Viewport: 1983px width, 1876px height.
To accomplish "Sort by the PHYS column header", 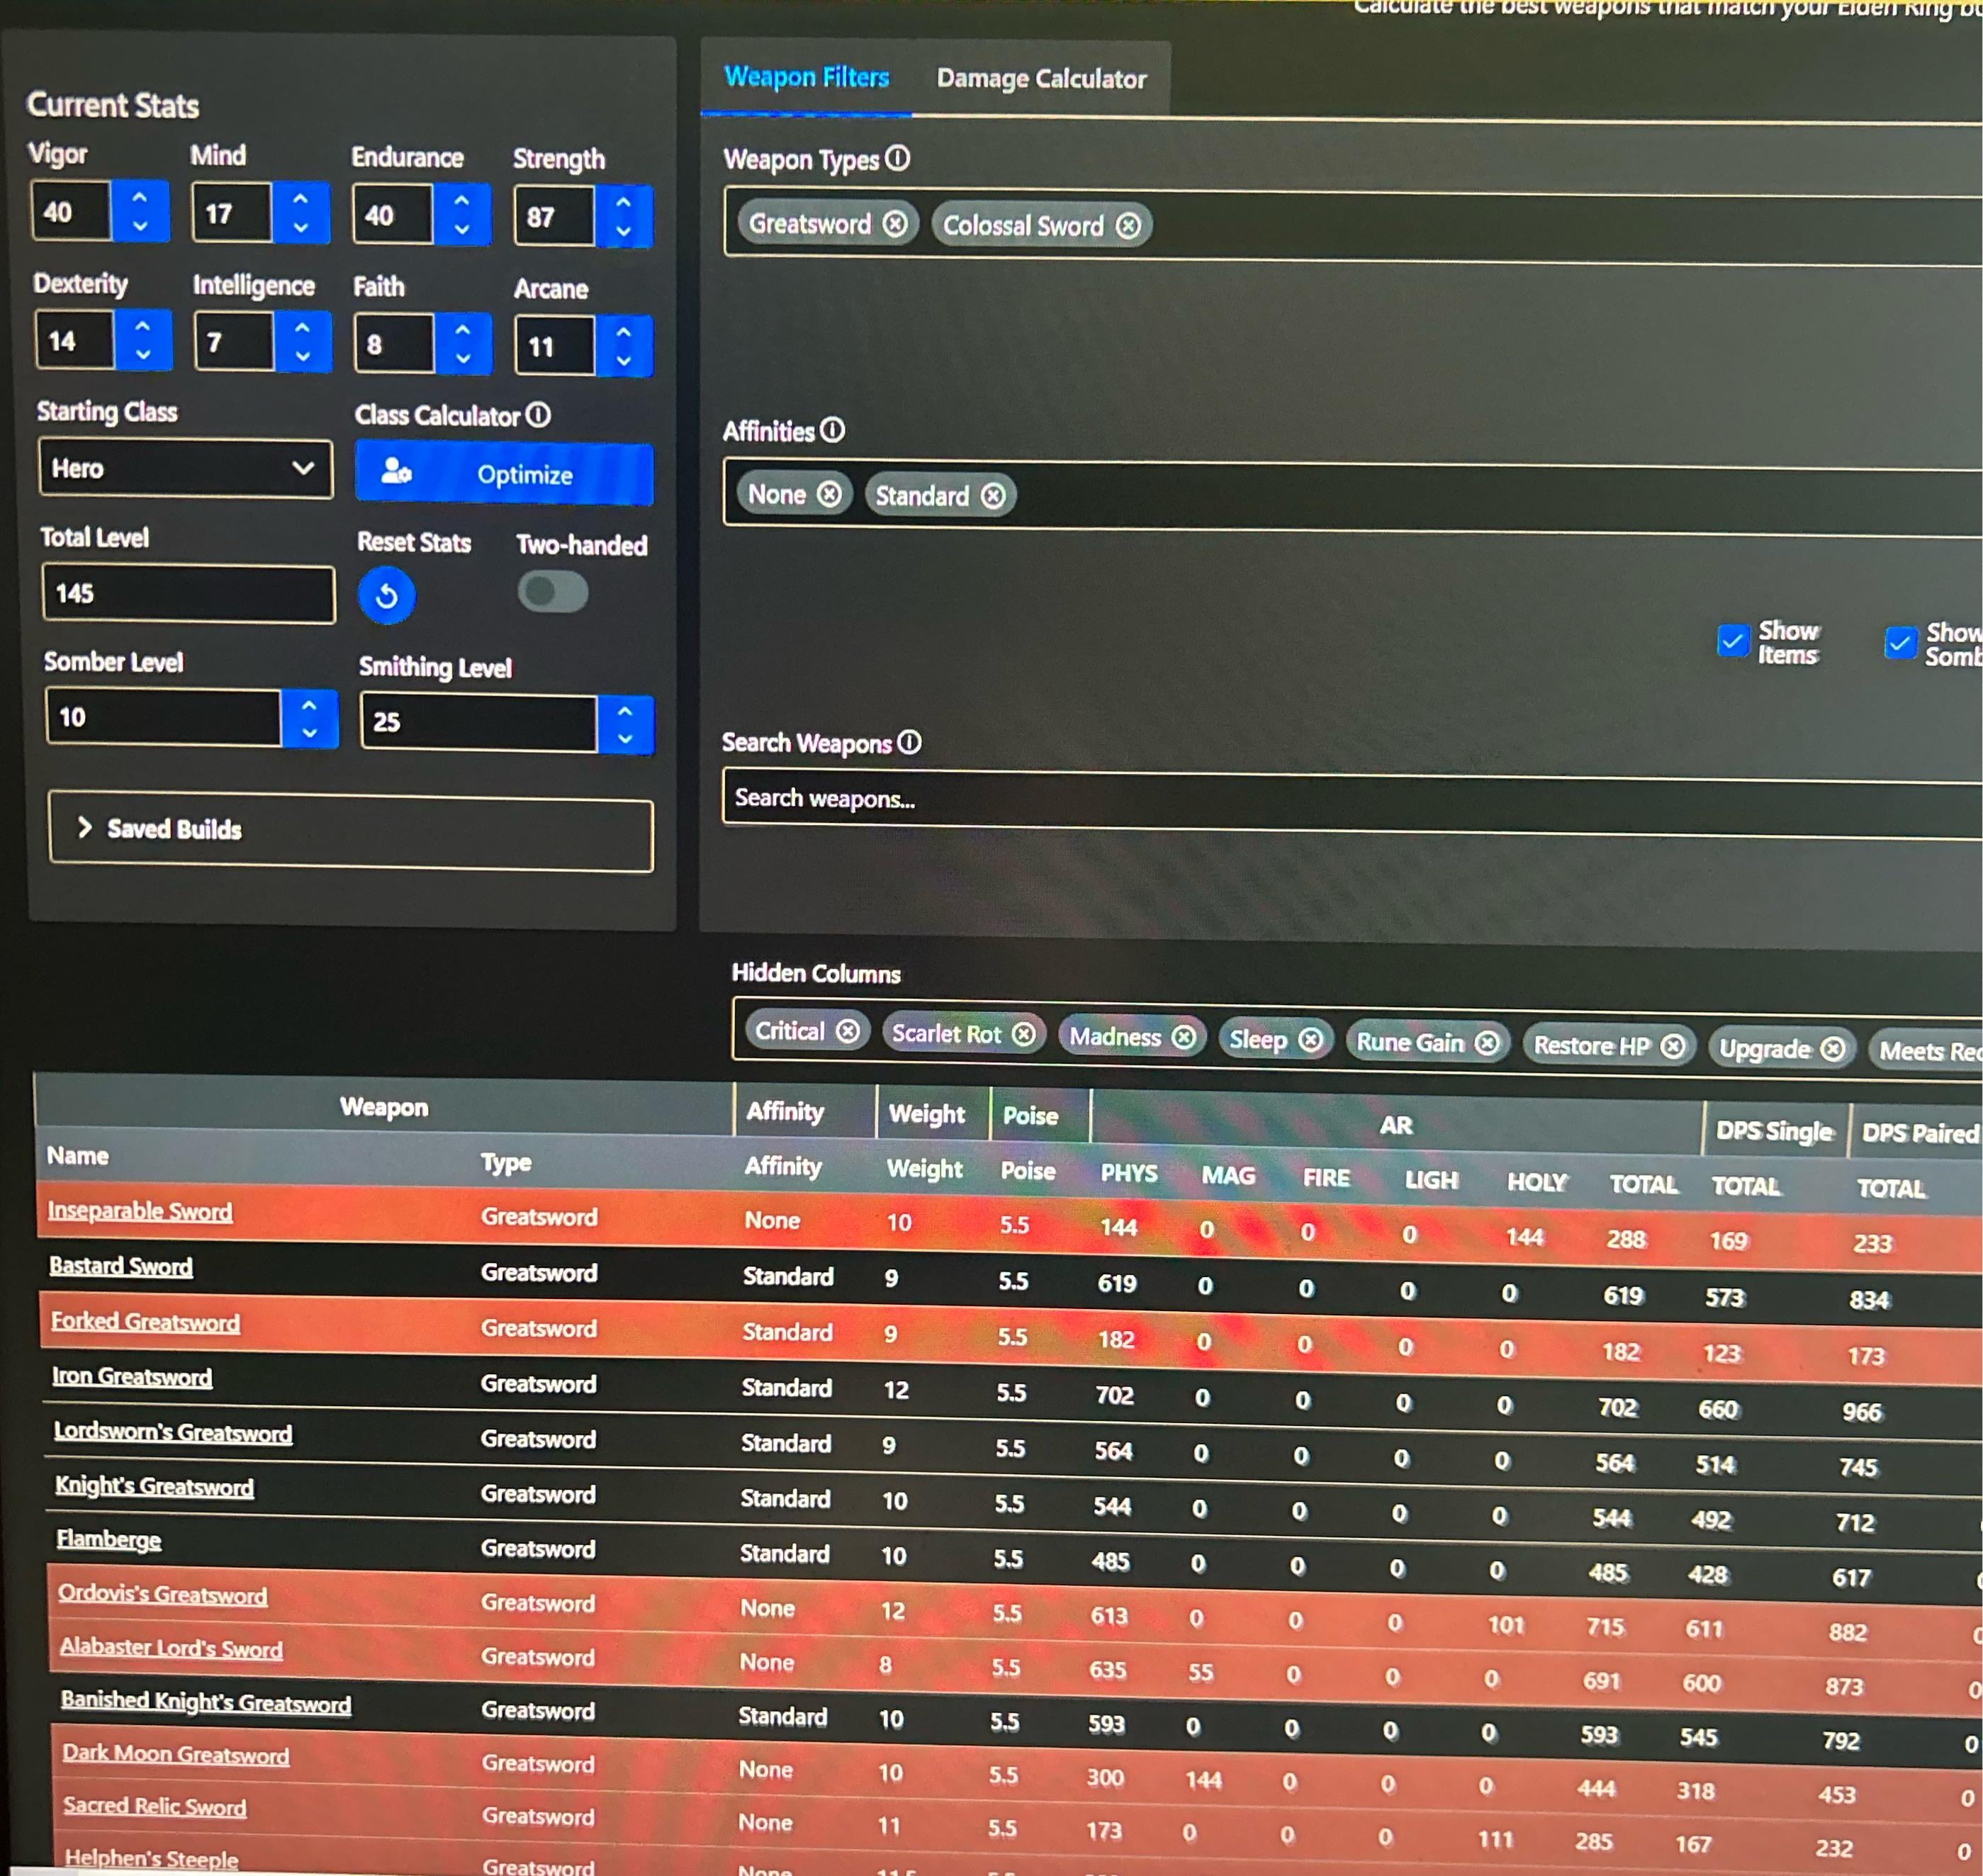I will pos(1129,1173).
